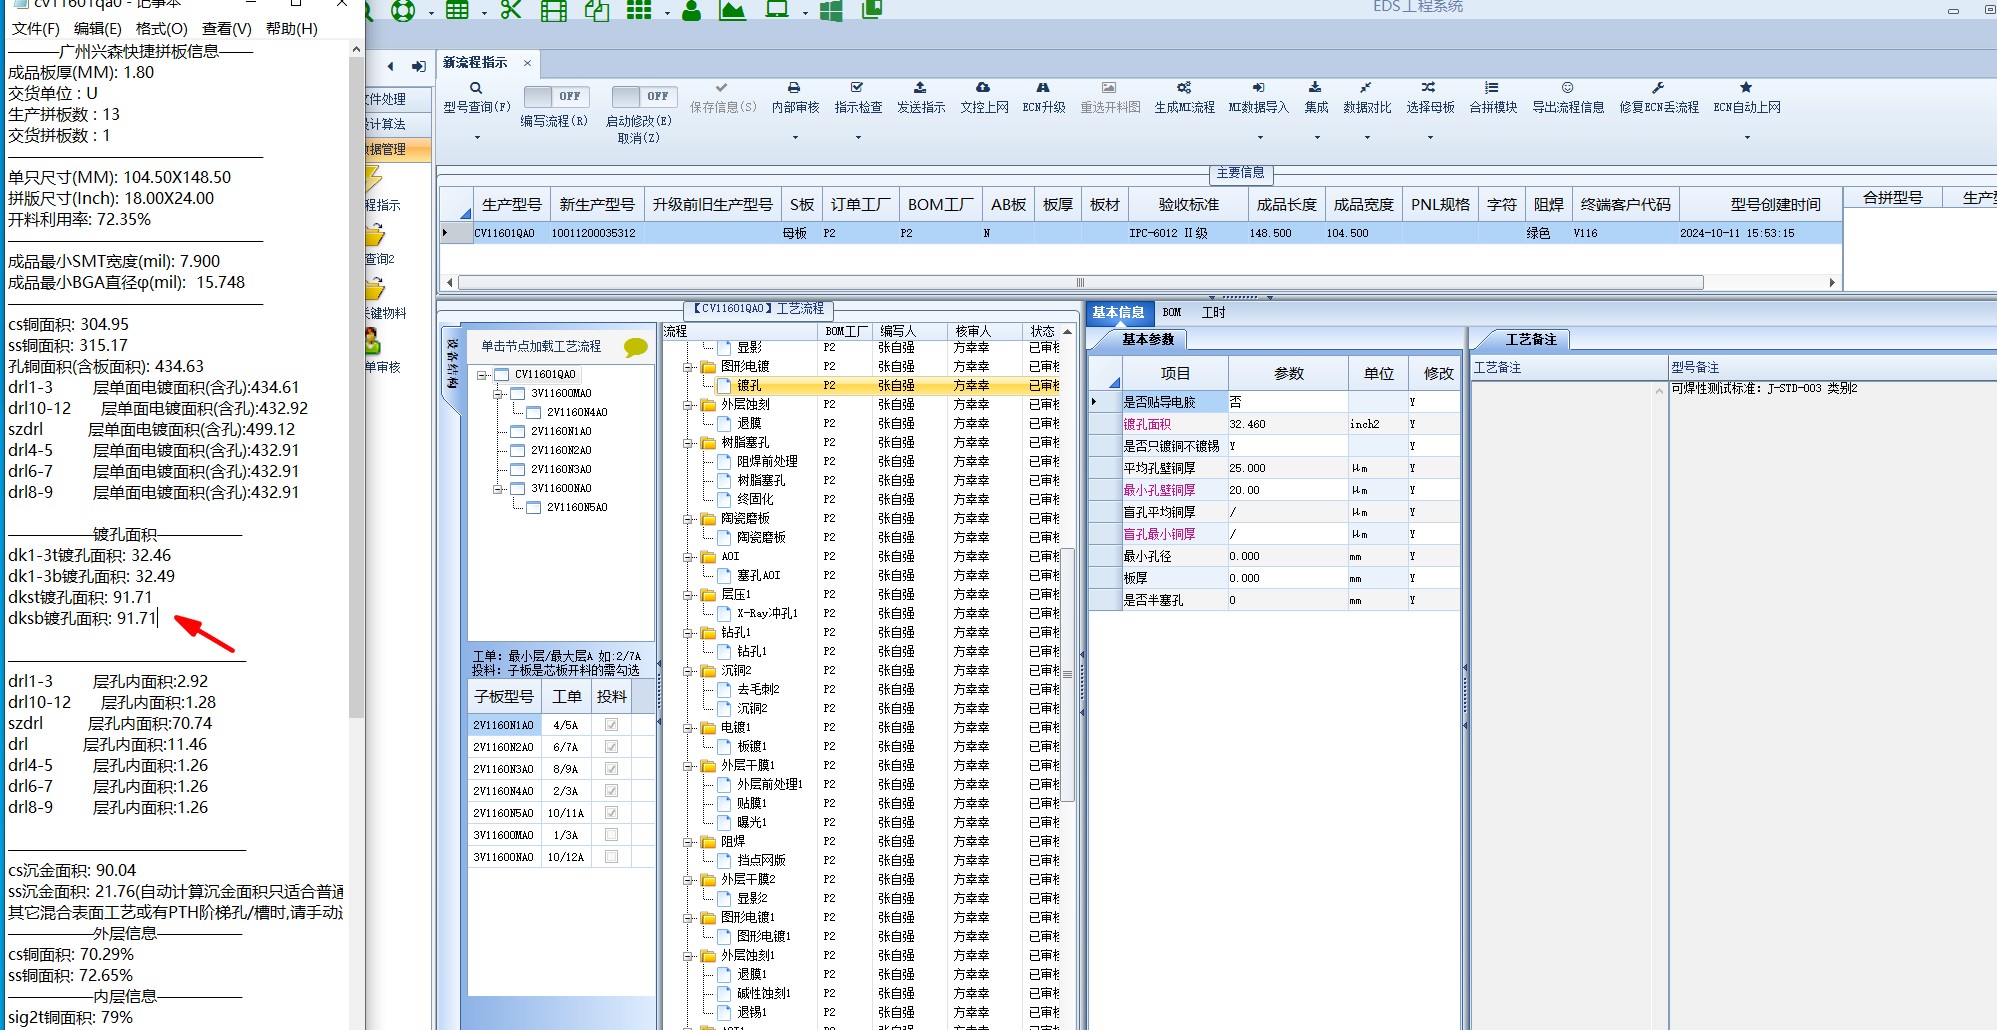Toggle 投料 checkbox for 2V1160N2A0
Screen dimensions: 1997x1030
611,747
